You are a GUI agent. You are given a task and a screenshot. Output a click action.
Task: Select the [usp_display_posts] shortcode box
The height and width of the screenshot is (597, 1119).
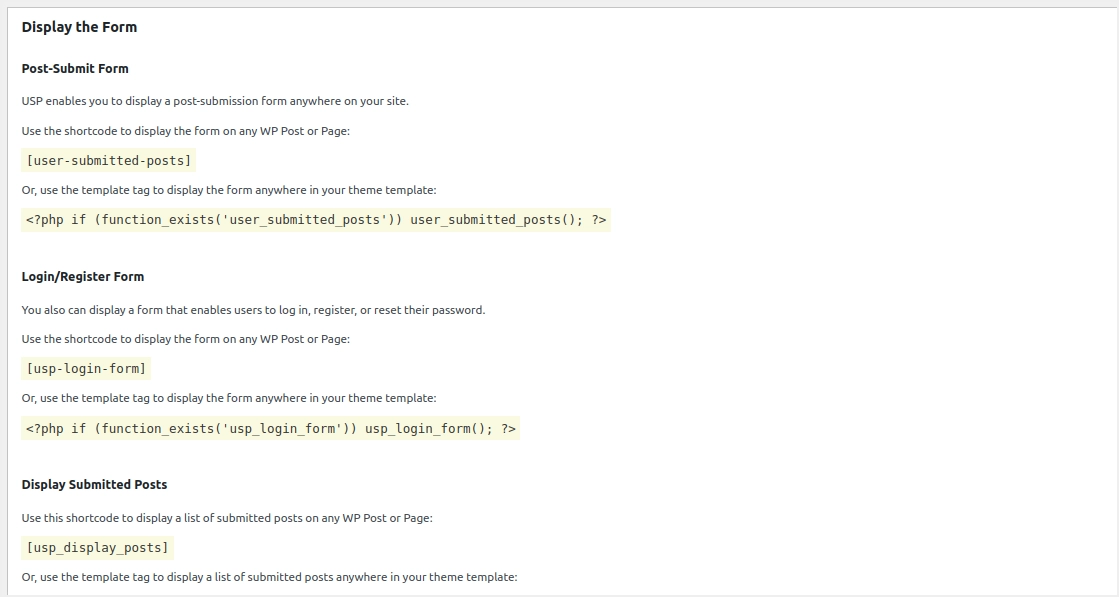coord(98,548)
